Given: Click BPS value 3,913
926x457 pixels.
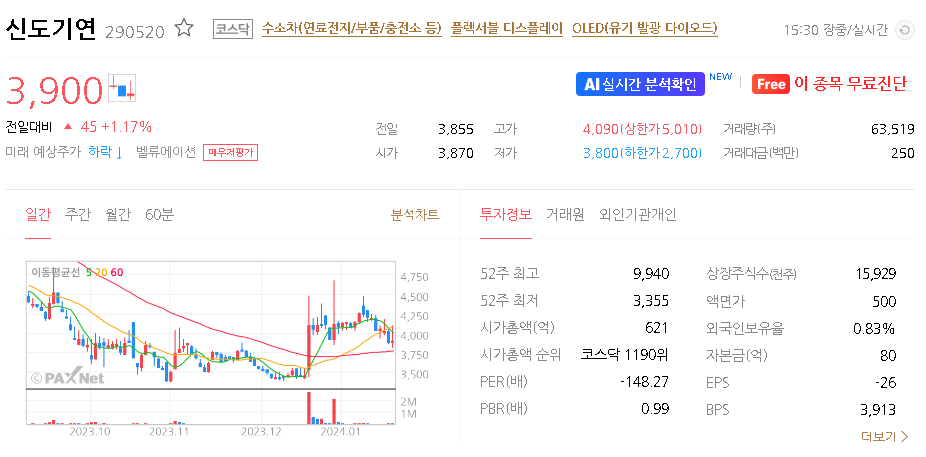Looking at the screenshot, I should click(x=878, y=410).
